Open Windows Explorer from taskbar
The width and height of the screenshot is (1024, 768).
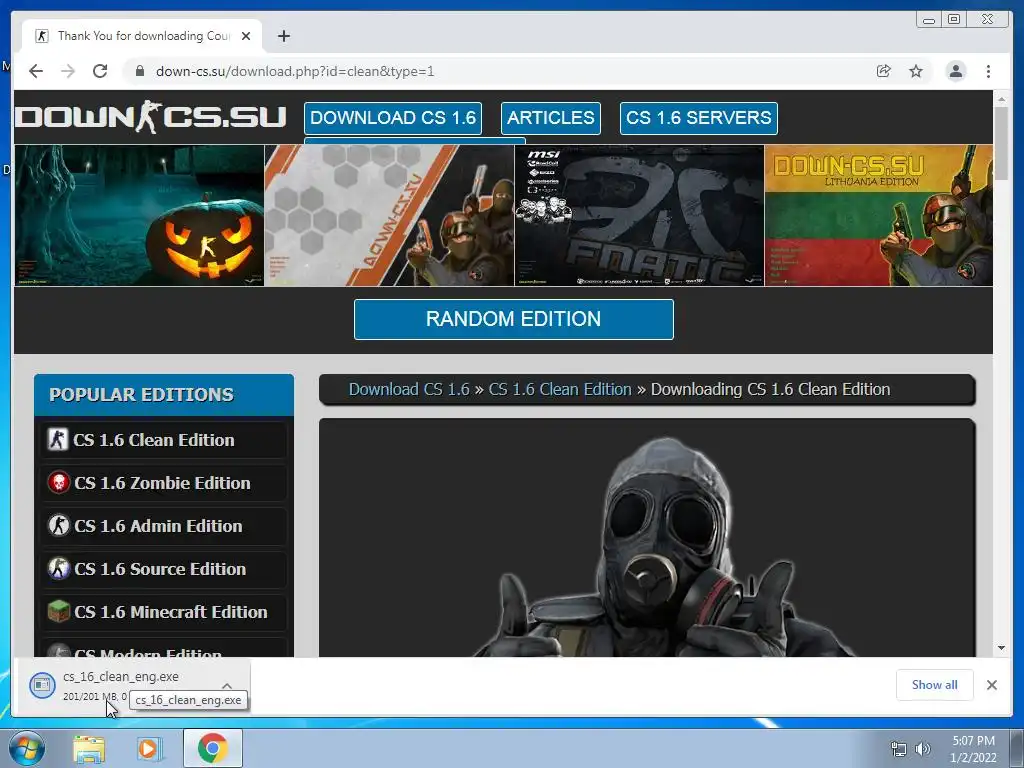tap(89, 748)
